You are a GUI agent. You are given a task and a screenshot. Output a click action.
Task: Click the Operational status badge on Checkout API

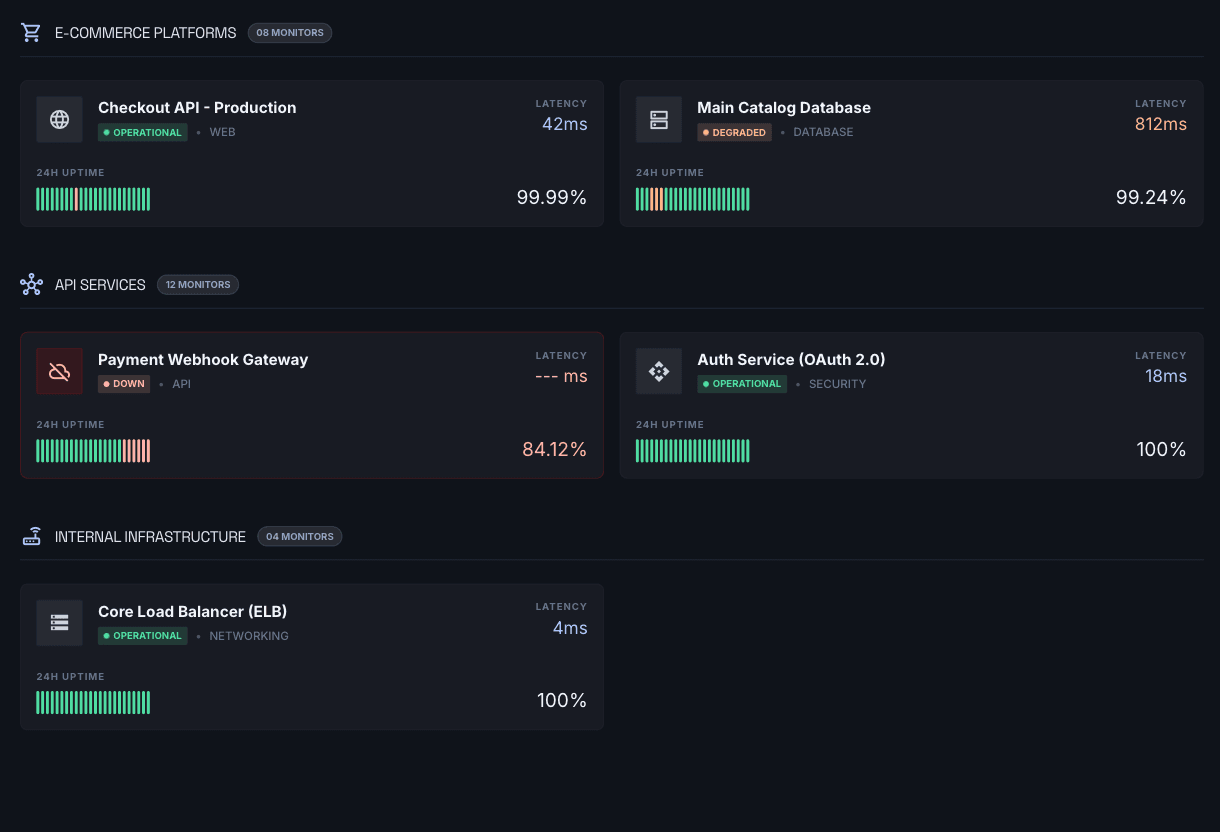click(143, 132)
